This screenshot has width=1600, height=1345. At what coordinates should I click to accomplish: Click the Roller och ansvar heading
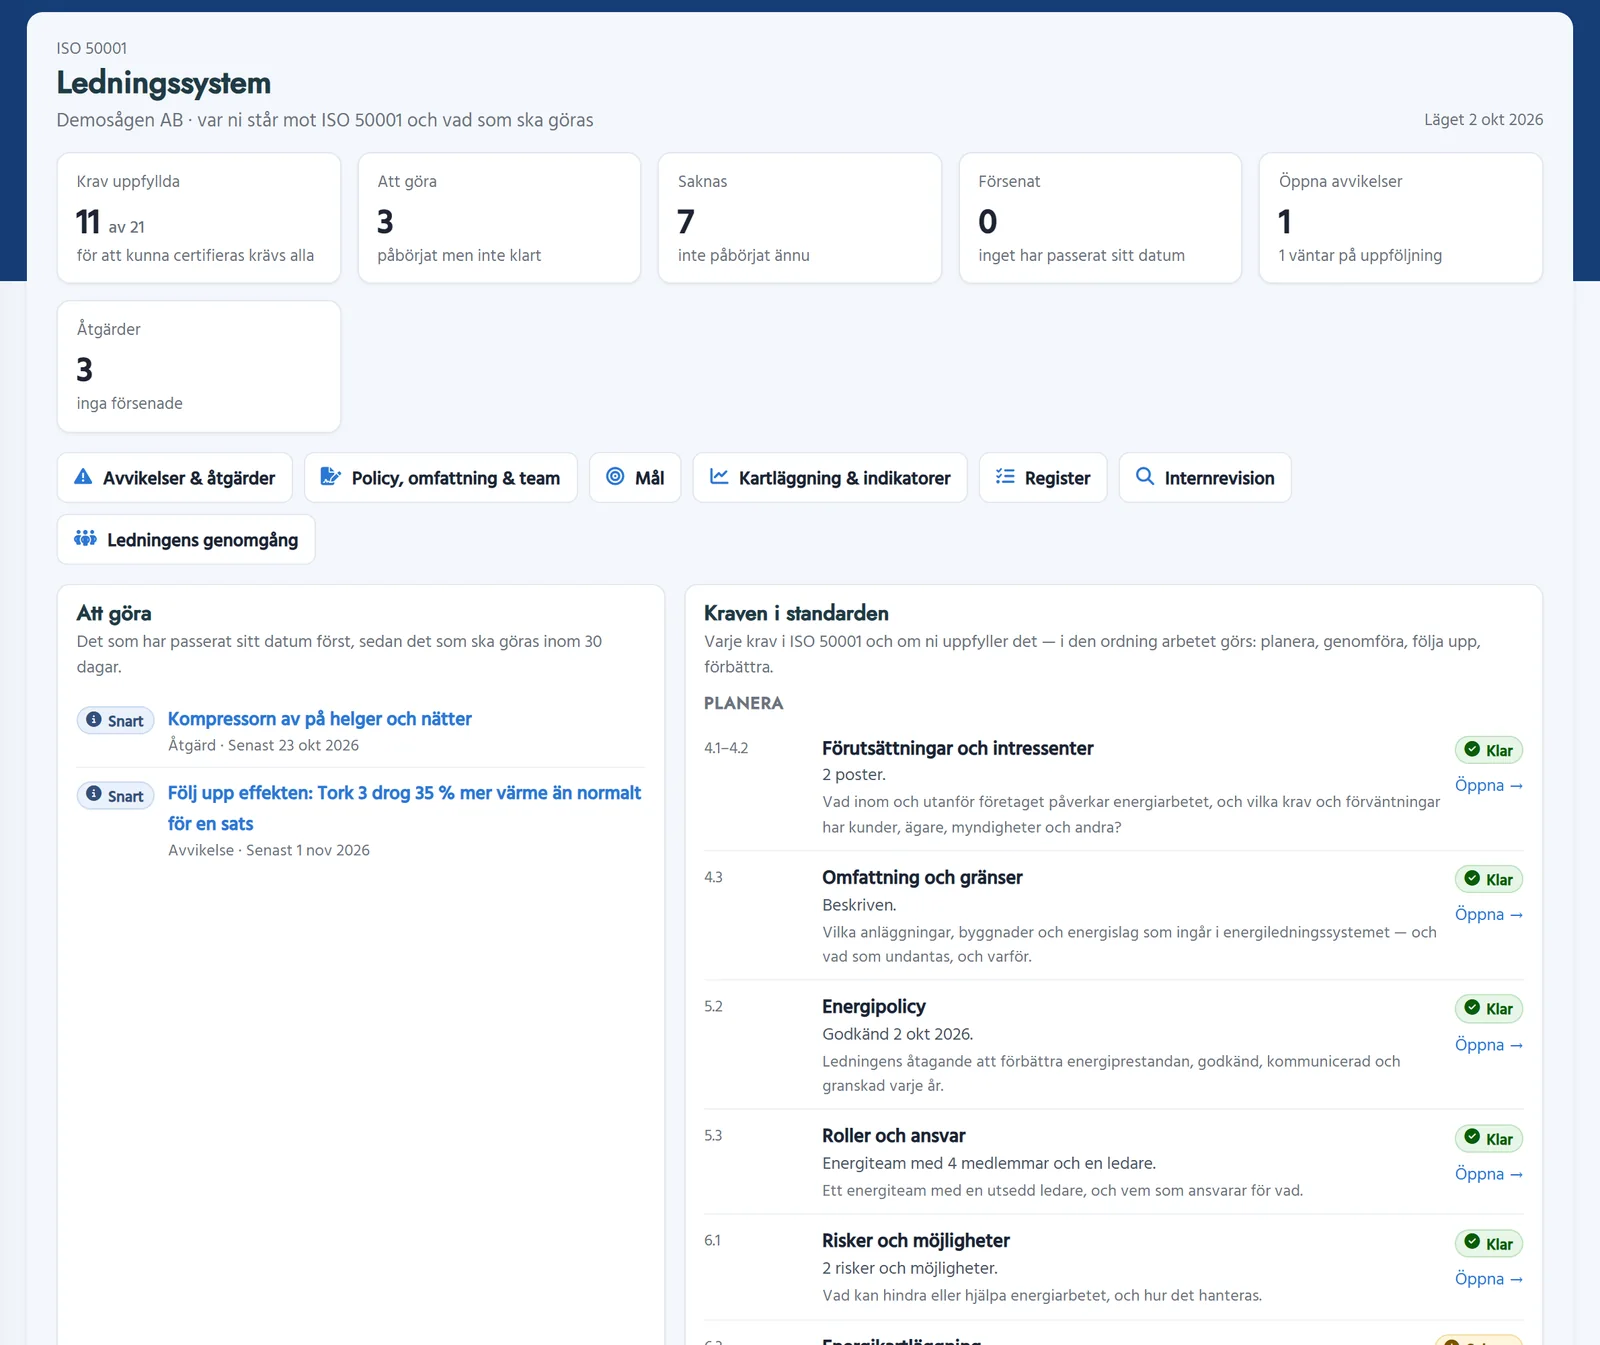pyautogui.click(x=894, y=1136)
